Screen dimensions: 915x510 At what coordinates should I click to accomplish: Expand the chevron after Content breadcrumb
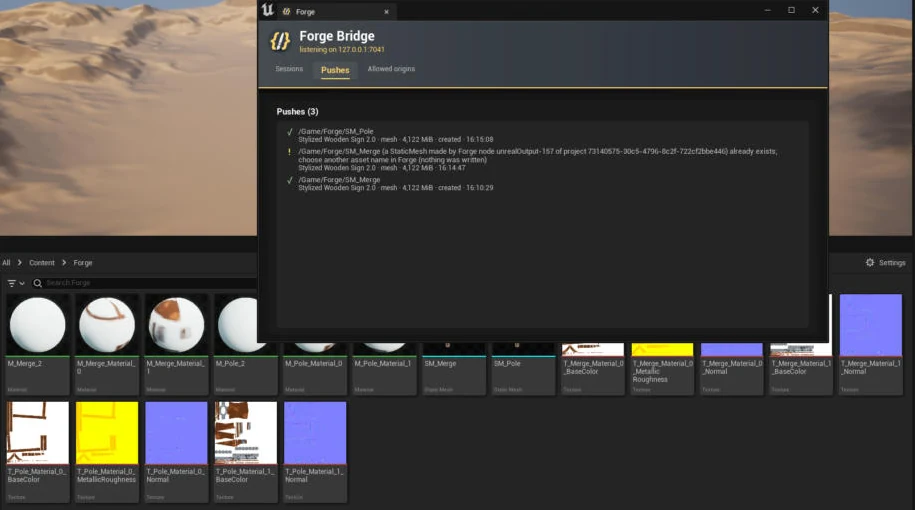coord(64,263)
